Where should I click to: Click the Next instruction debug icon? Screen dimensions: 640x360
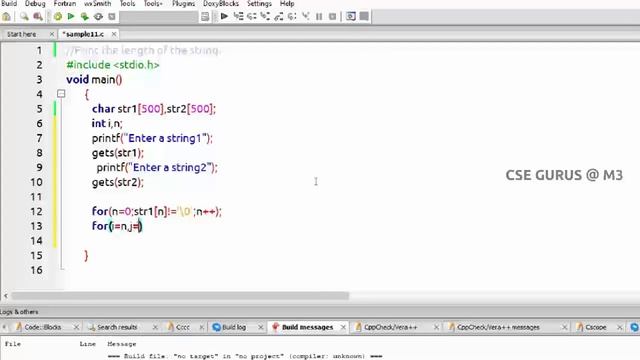pos(292,17)
